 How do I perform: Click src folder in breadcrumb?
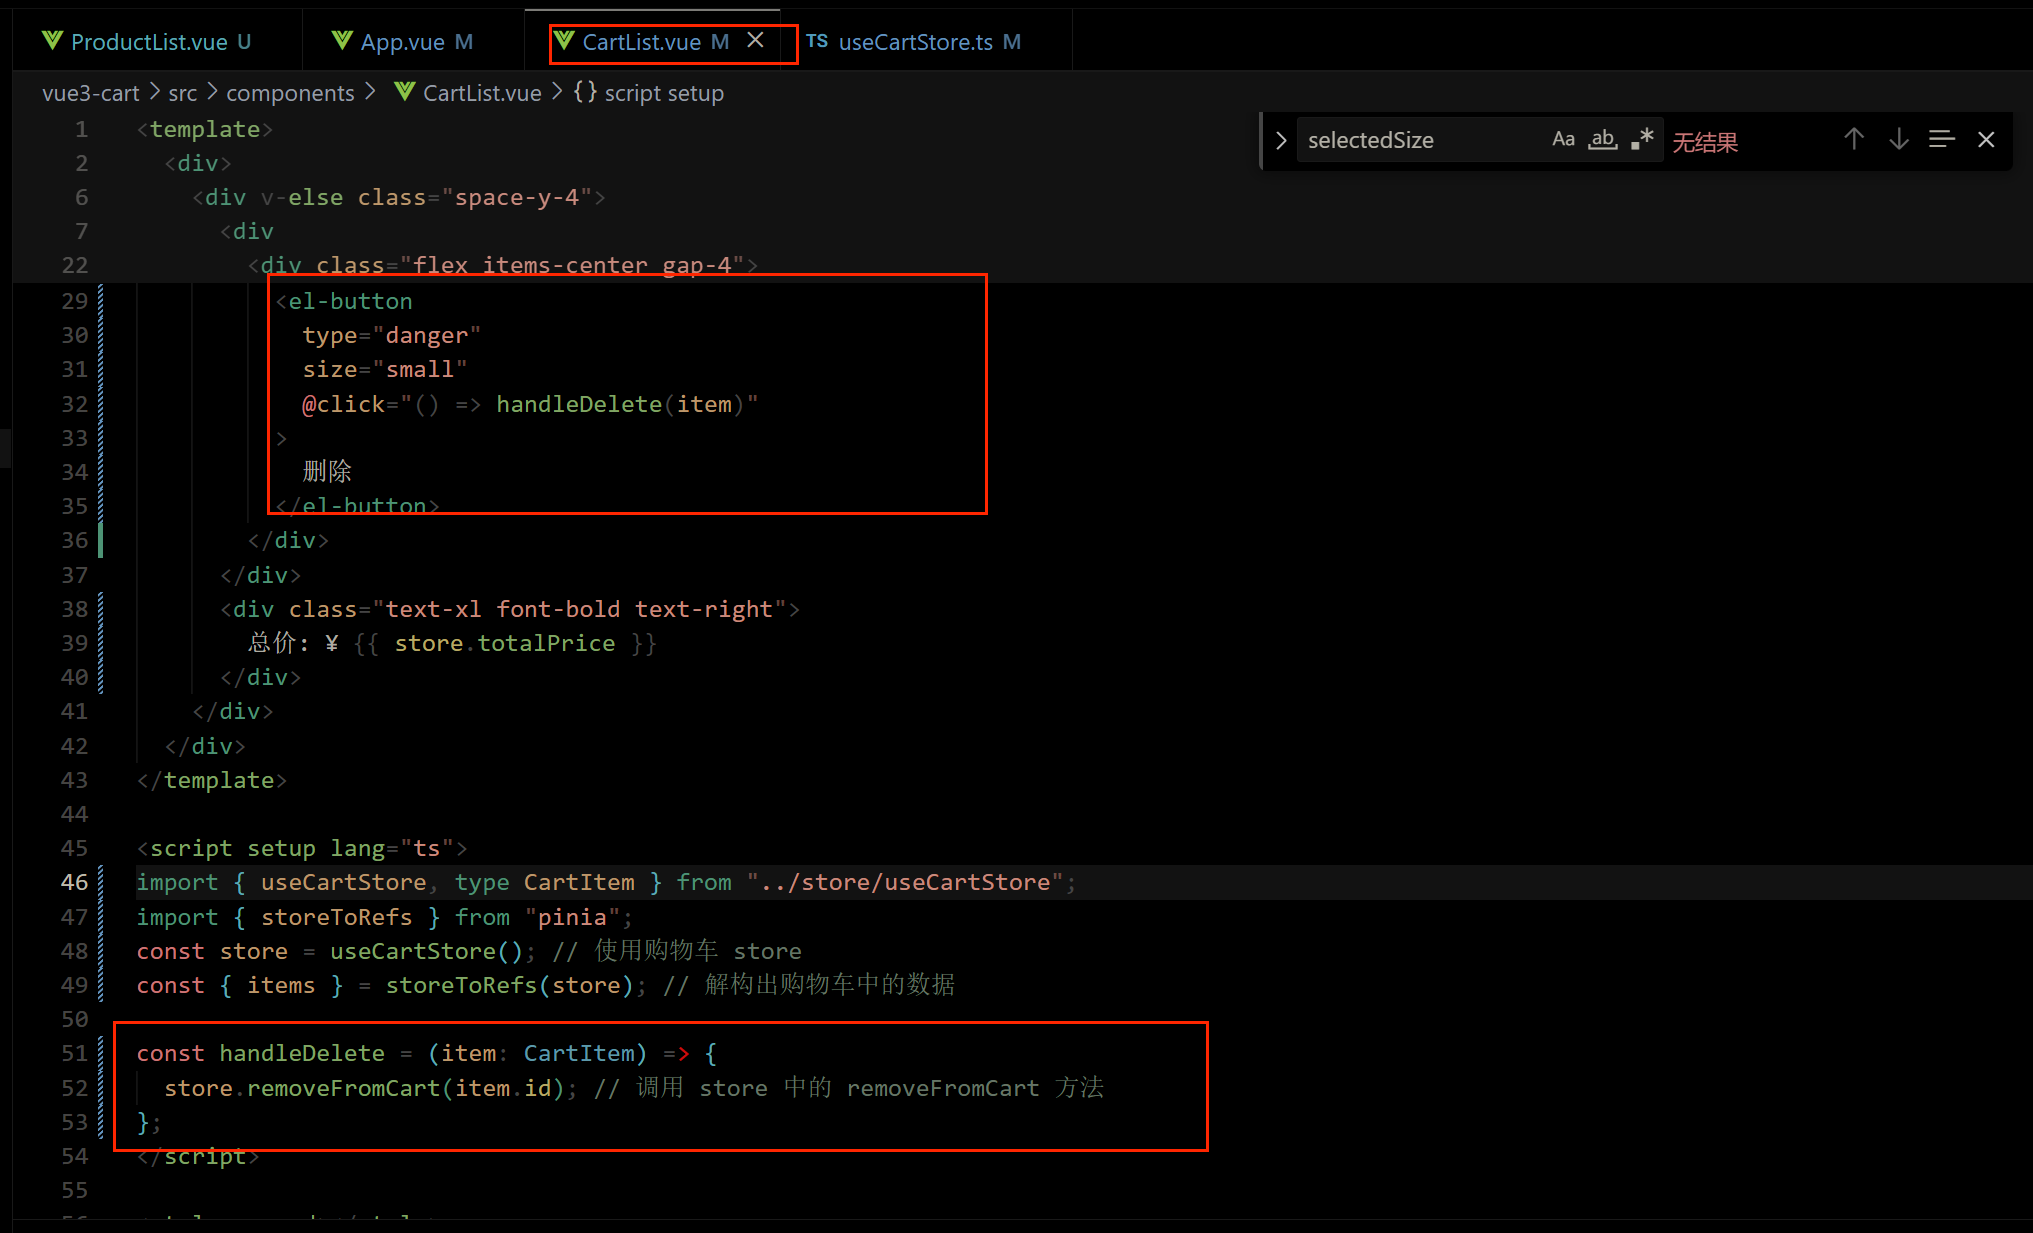(182, 93)
